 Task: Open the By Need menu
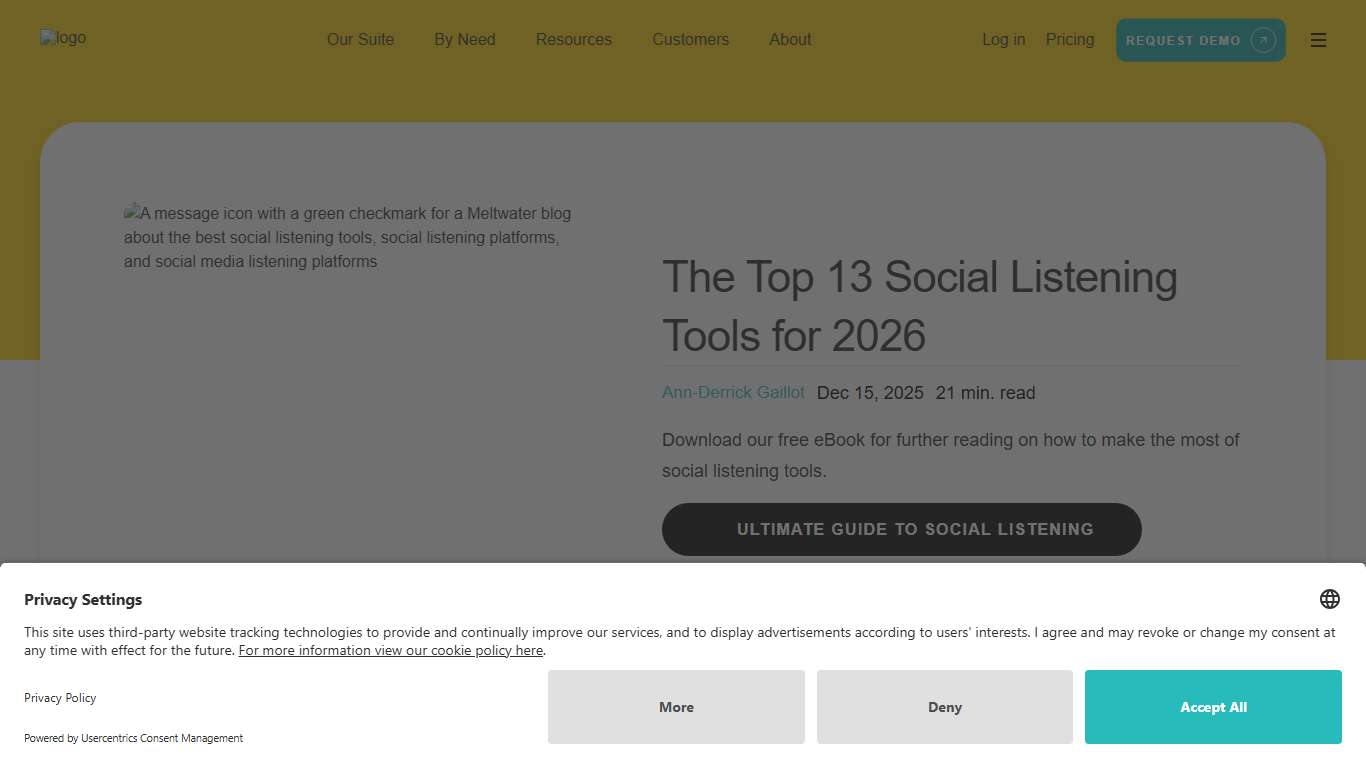[464, 40]
